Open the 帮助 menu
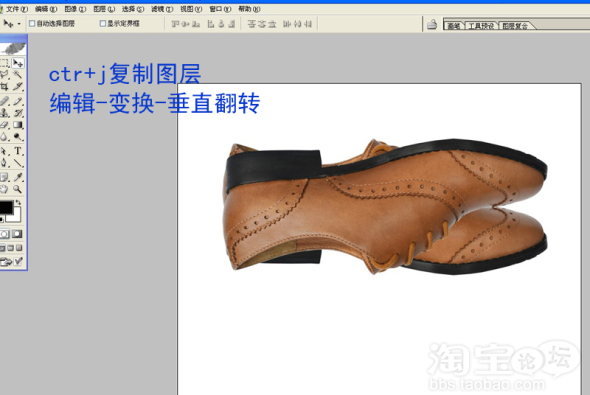 point(249,9)
